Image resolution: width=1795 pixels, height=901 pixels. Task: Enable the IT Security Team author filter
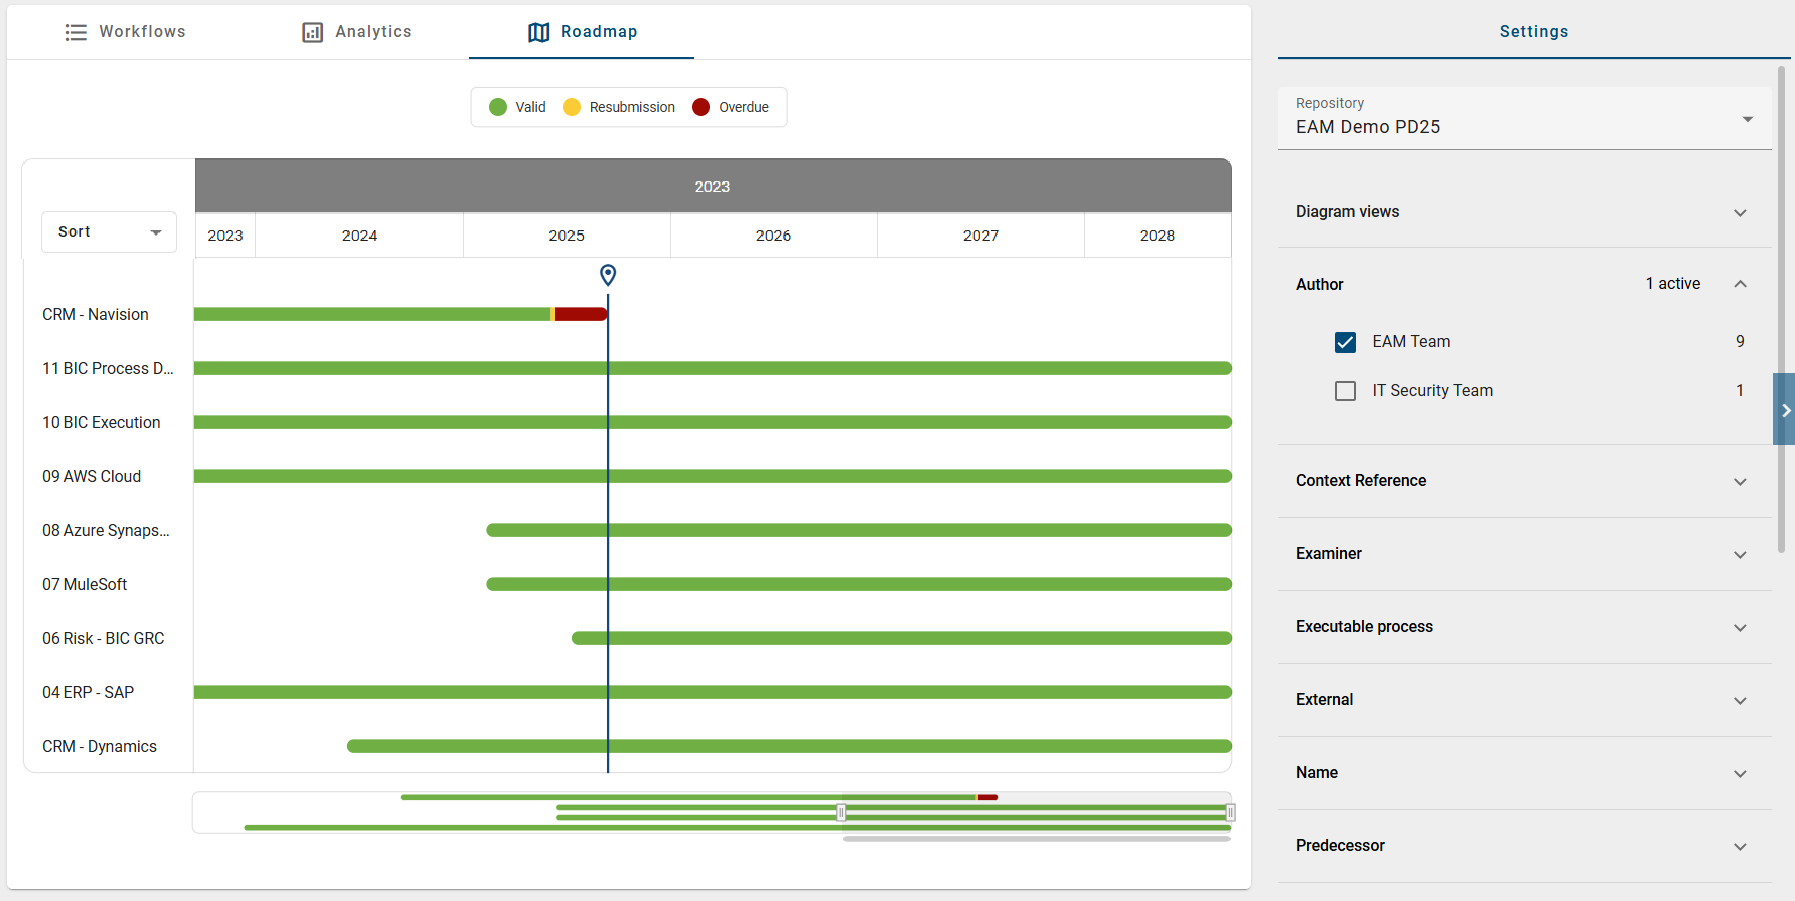point(1346,391)
